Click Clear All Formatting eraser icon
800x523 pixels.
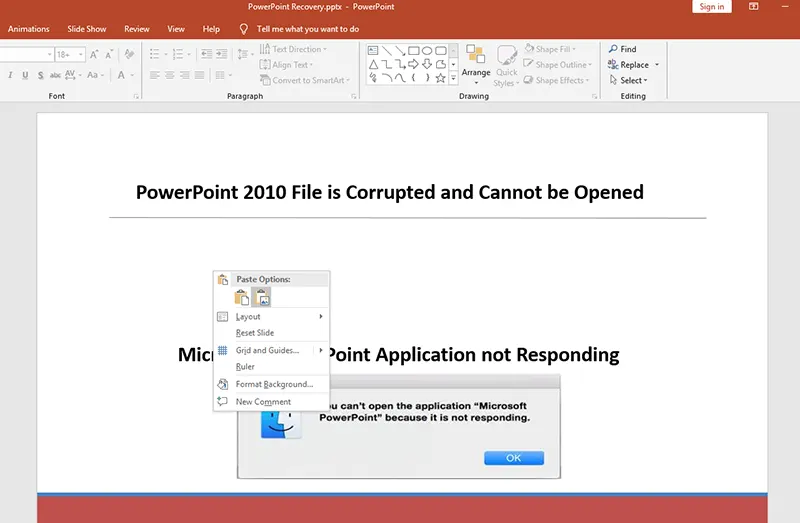pos(129,54)
